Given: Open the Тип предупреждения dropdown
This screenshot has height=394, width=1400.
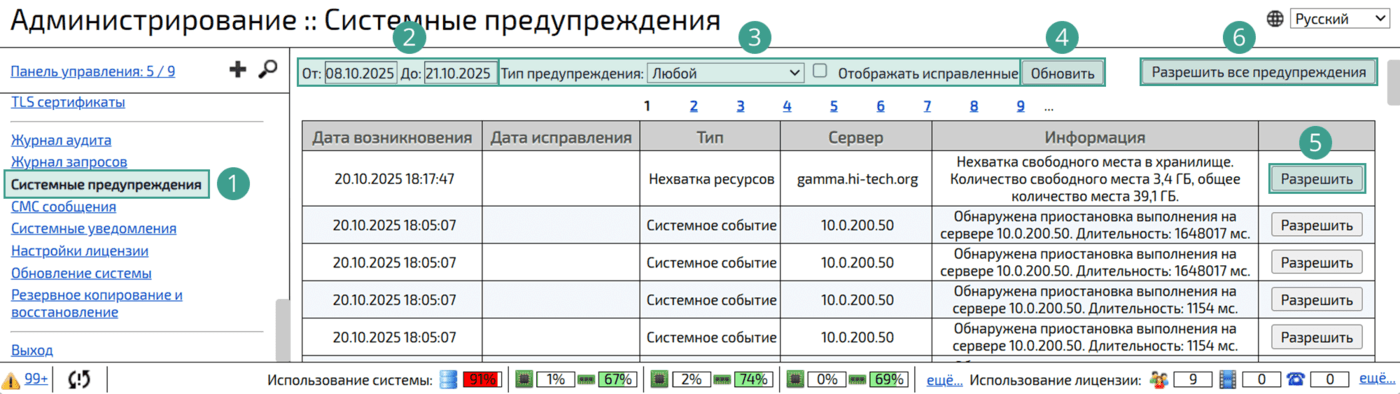Looking at the screenshot, I should coord(725,73).
